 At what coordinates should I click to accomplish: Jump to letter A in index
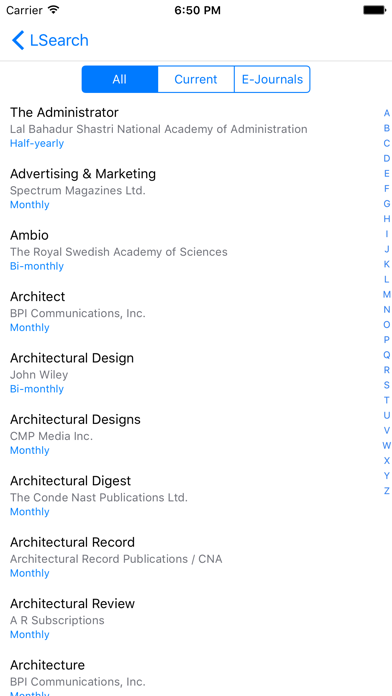(x=387, y=113)
